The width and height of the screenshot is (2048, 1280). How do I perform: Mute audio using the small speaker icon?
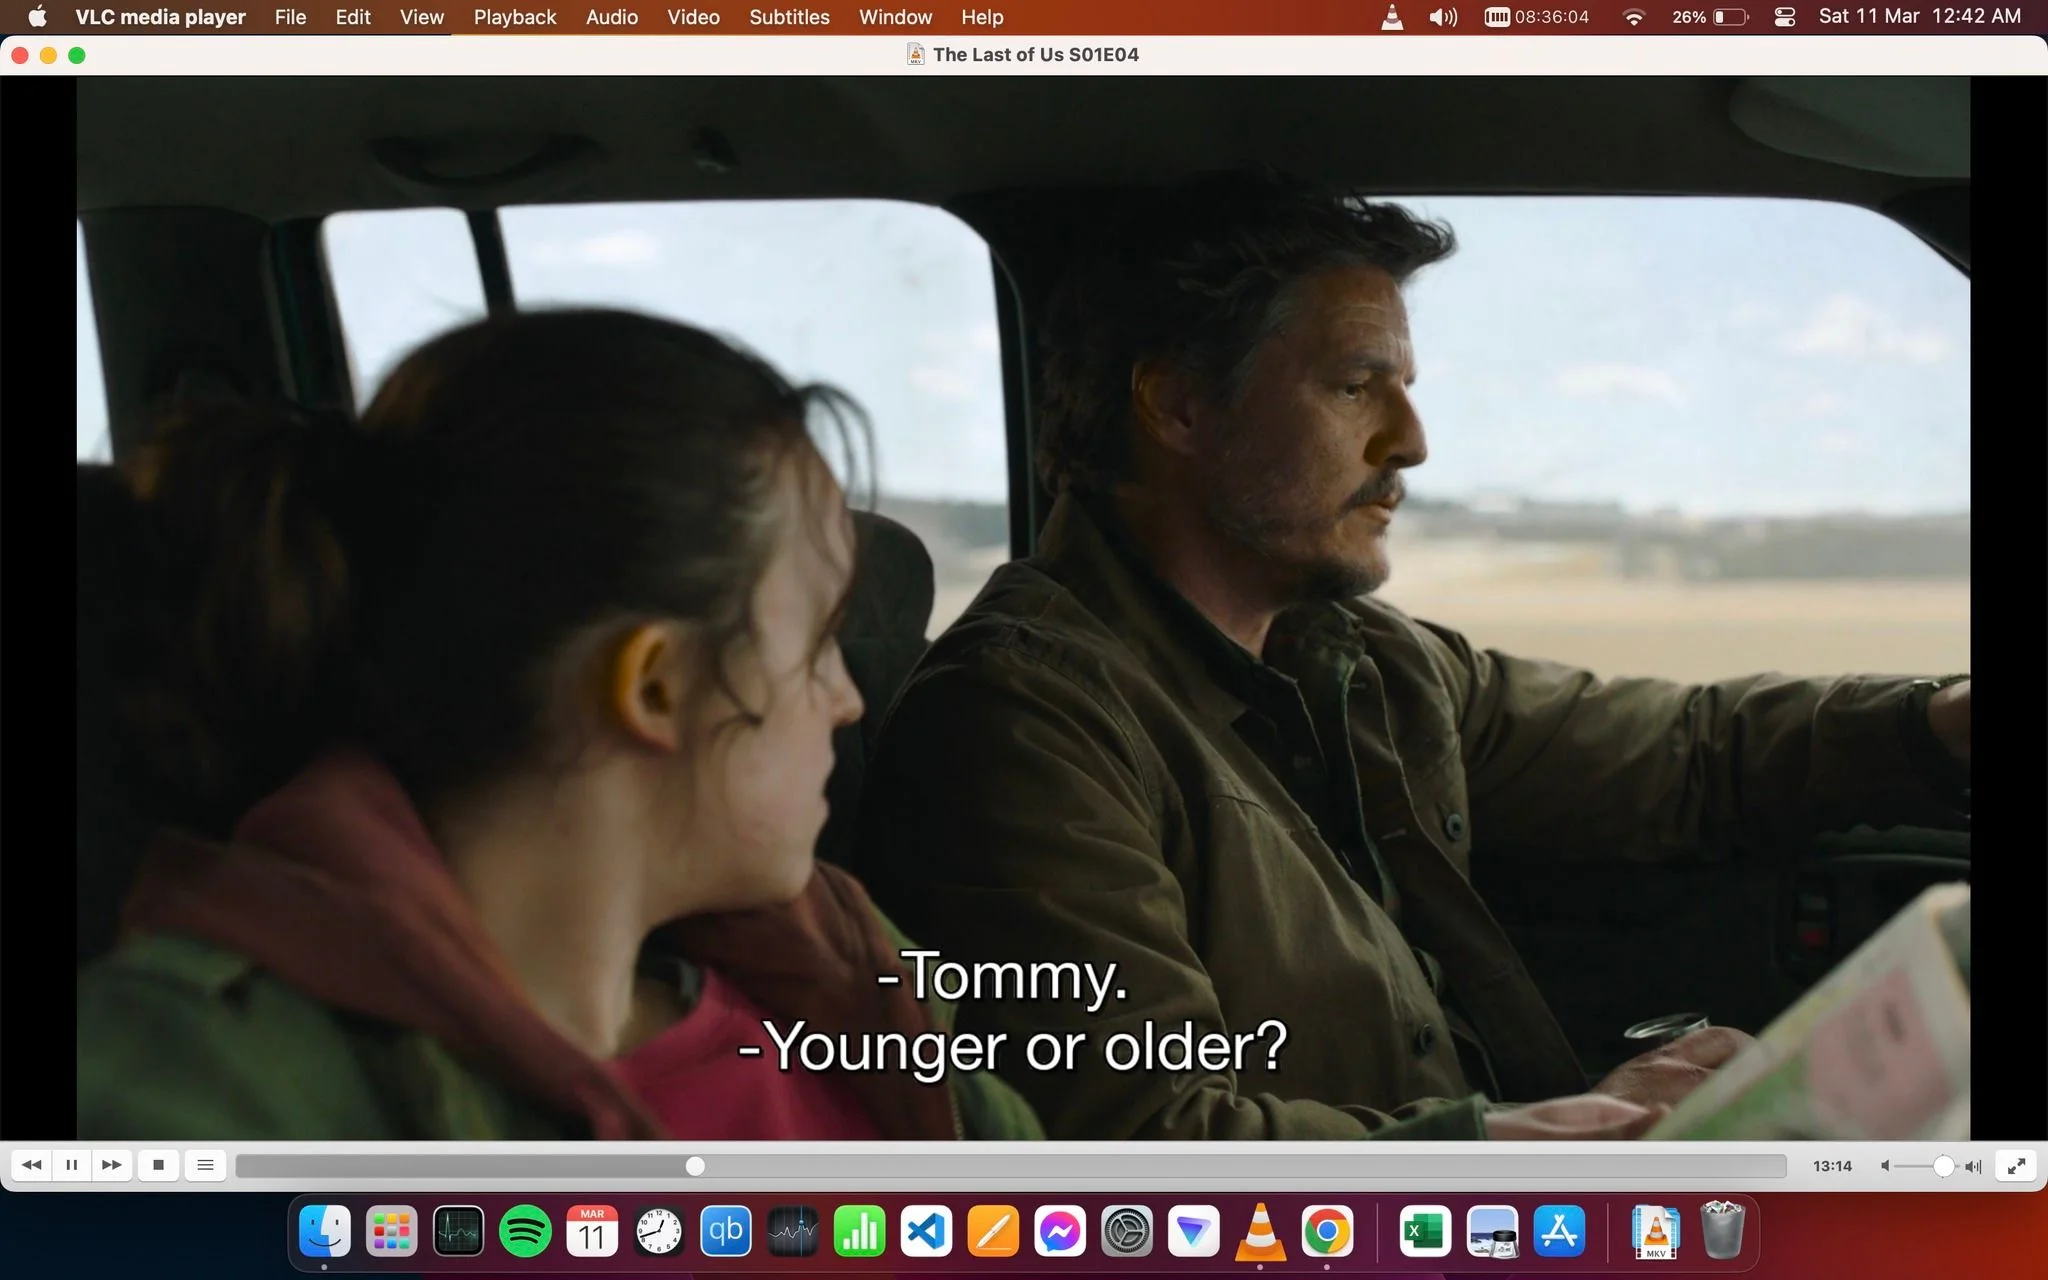[1885, 1166]
